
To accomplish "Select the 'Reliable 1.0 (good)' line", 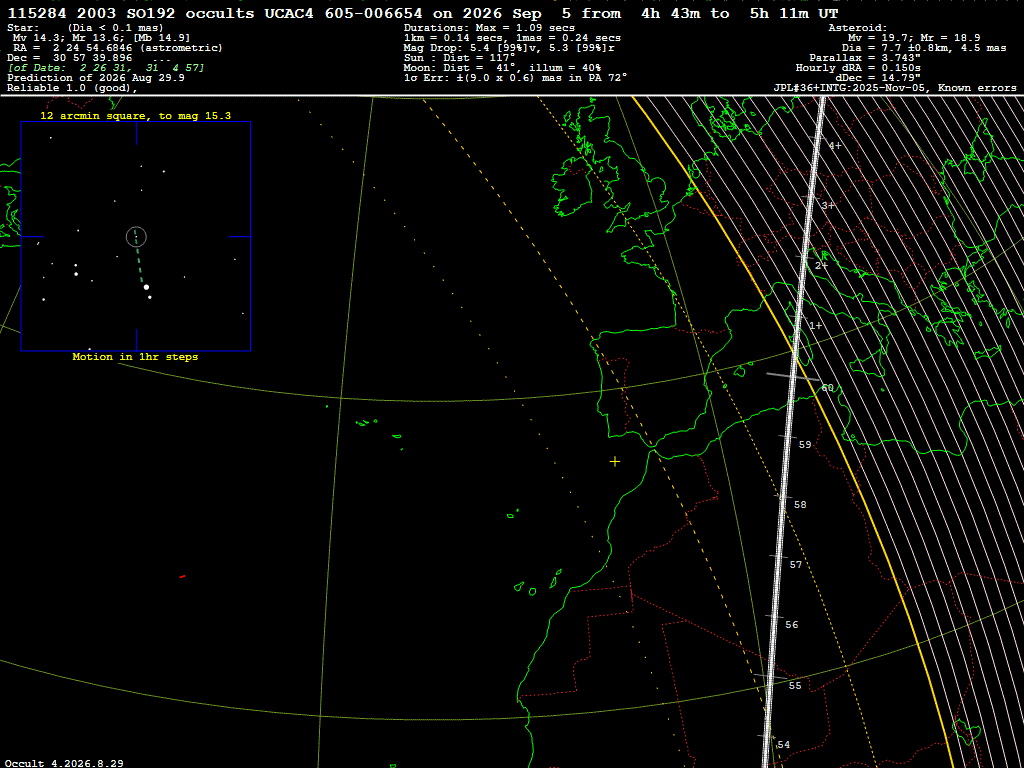I will pyautogui.click(x=72, y=88).
